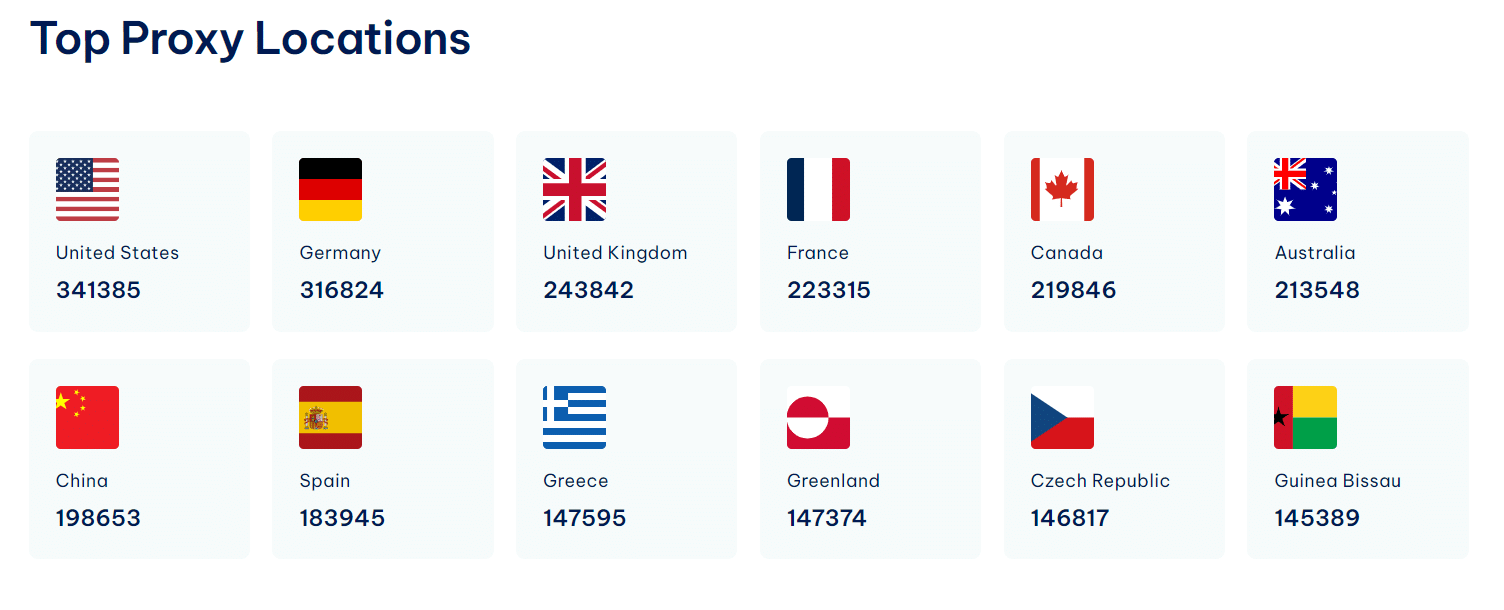The image size is (1504, 610).
Task: Click the United States flag icon
Action: click(x=87, y=189)
